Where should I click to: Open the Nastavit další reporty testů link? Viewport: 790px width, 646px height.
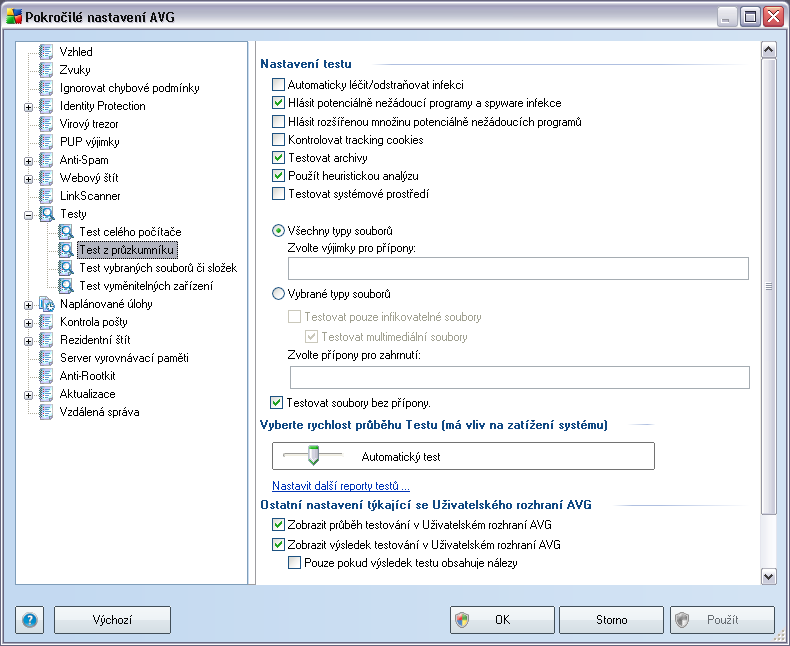pos(341,486)
